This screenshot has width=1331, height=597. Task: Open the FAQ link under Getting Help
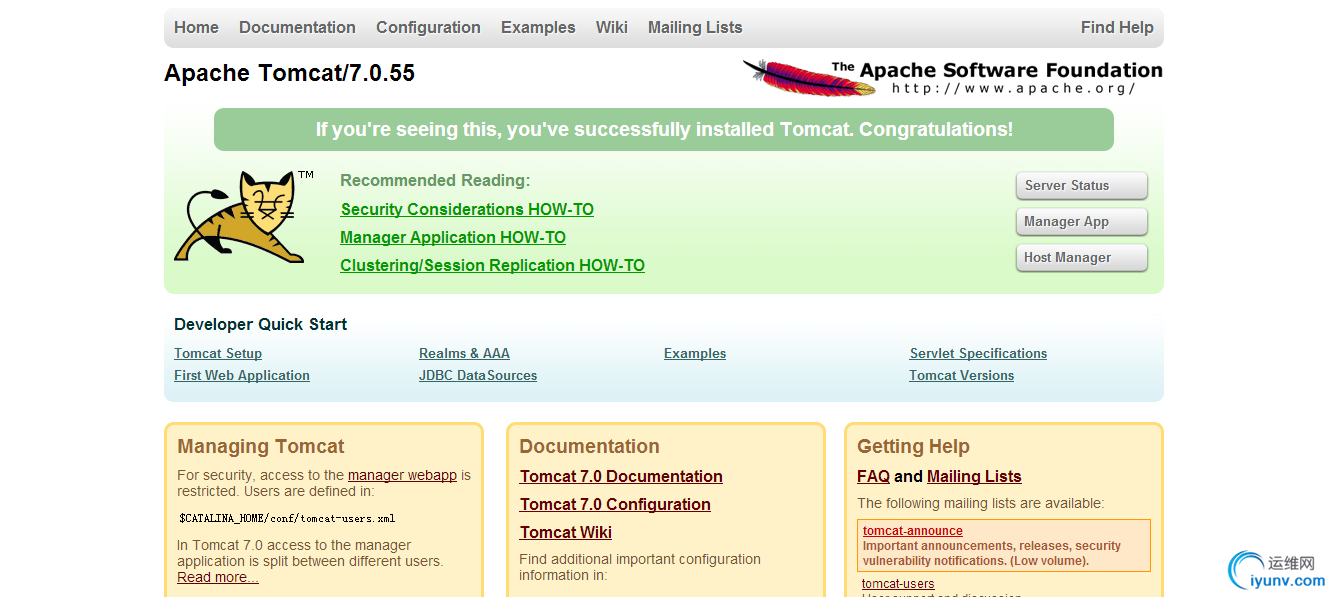click(x=873, y=476)
